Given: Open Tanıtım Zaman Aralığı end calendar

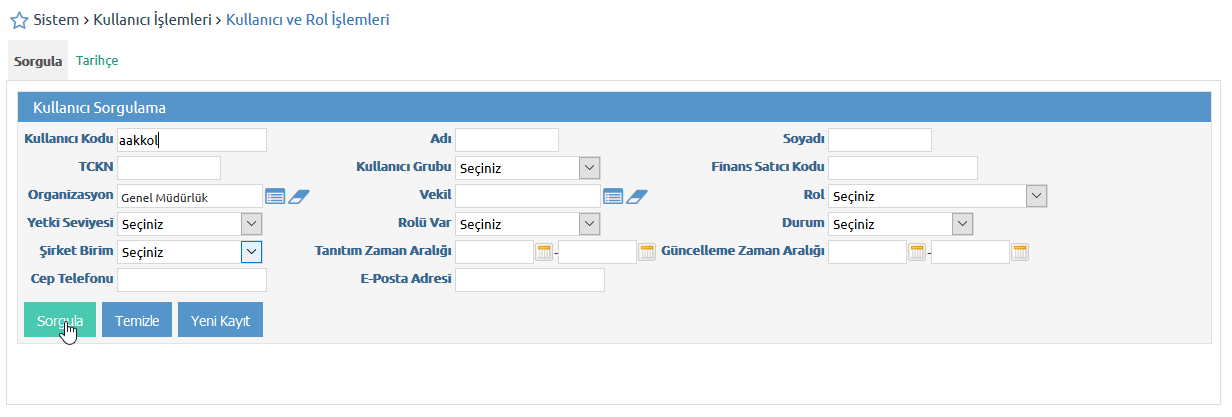Looking at the screenshot, I should (647, 252).
